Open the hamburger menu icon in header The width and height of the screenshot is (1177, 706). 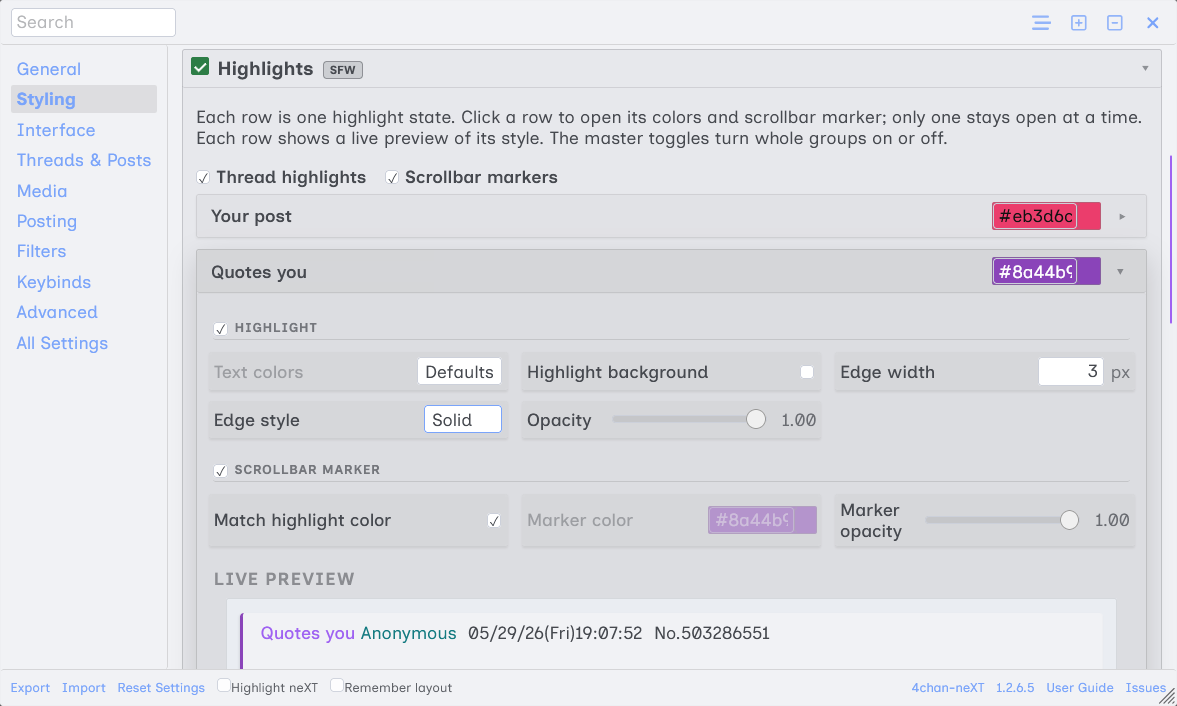point(1041,23)
